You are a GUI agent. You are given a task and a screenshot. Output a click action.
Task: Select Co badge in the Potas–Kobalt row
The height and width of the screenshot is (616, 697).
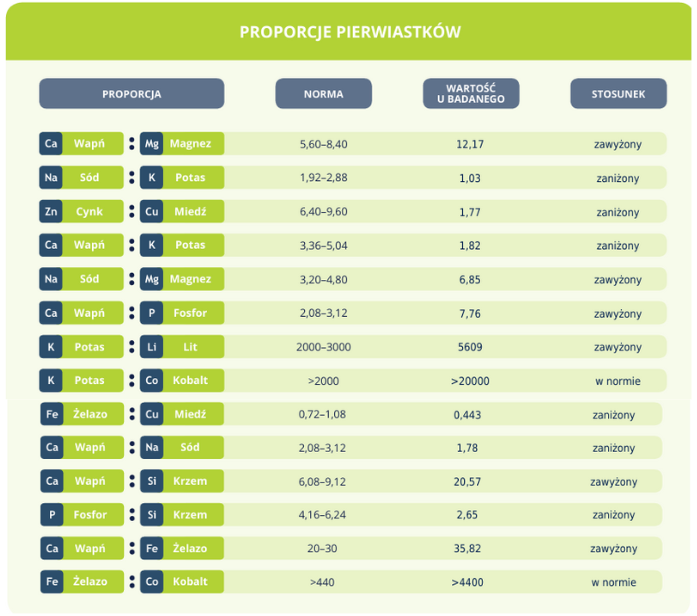tap(151, 381)
